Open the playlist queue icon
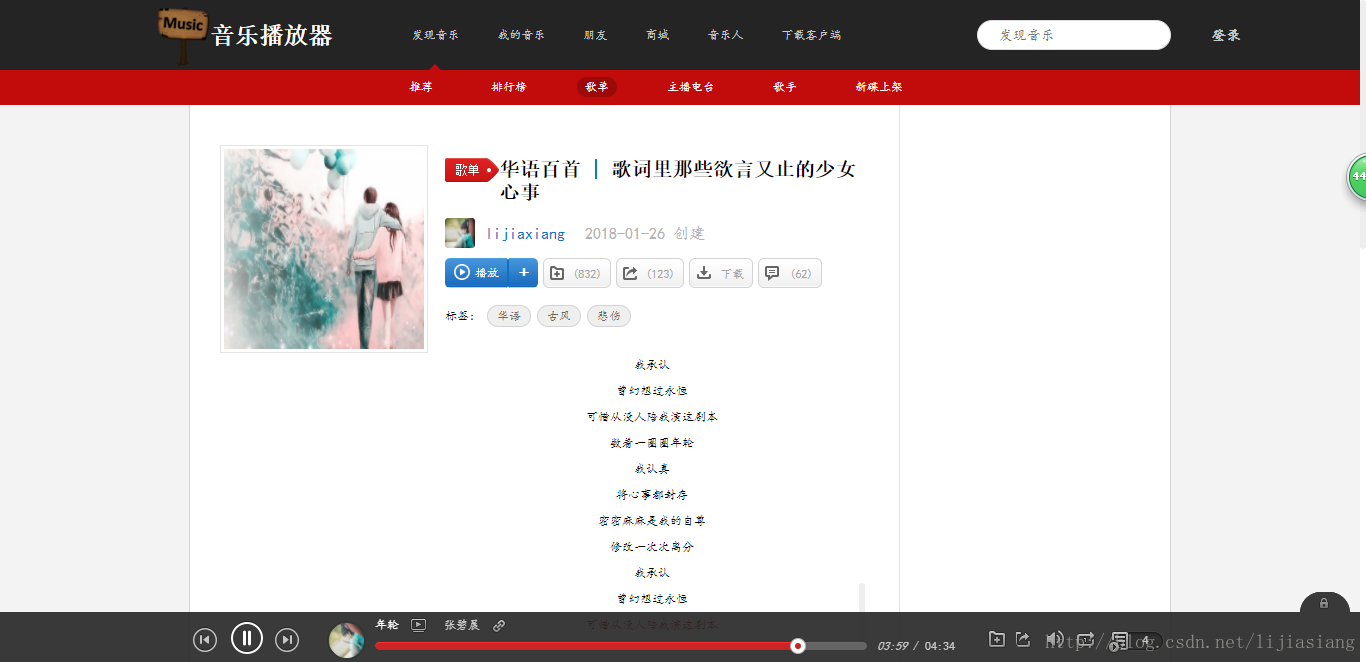 (1120, 639)
